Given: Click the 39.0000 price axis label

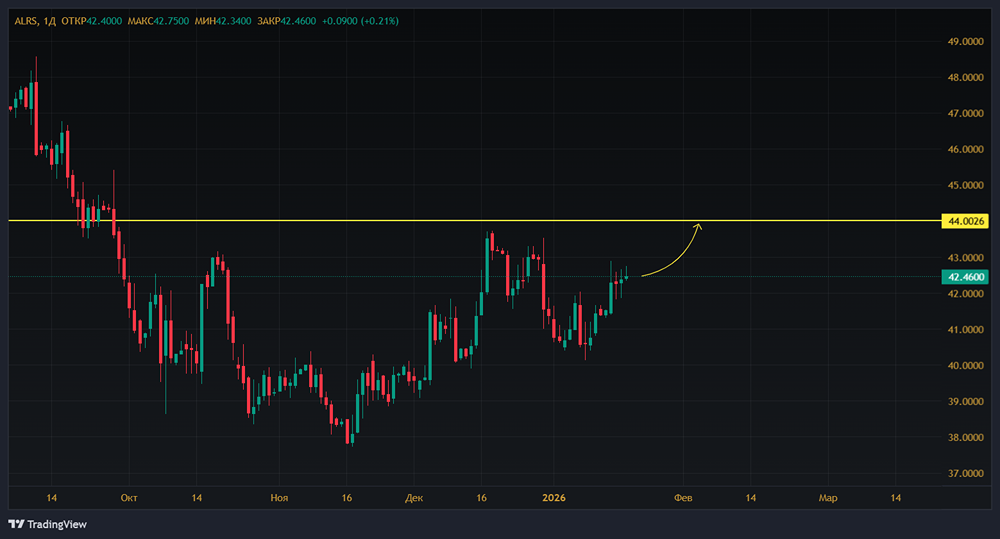Looking at the screenshot, I should 966,402.
